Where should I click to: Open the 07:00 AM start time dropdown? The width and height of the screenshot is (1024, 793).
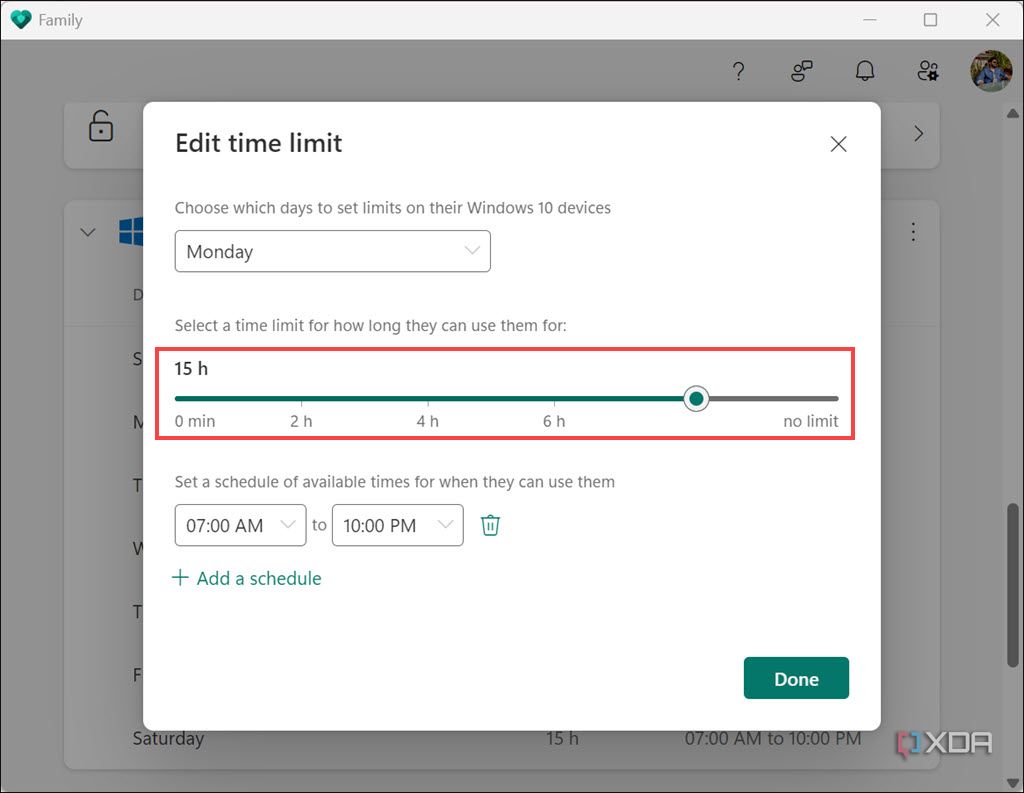(x=240, y=524)
